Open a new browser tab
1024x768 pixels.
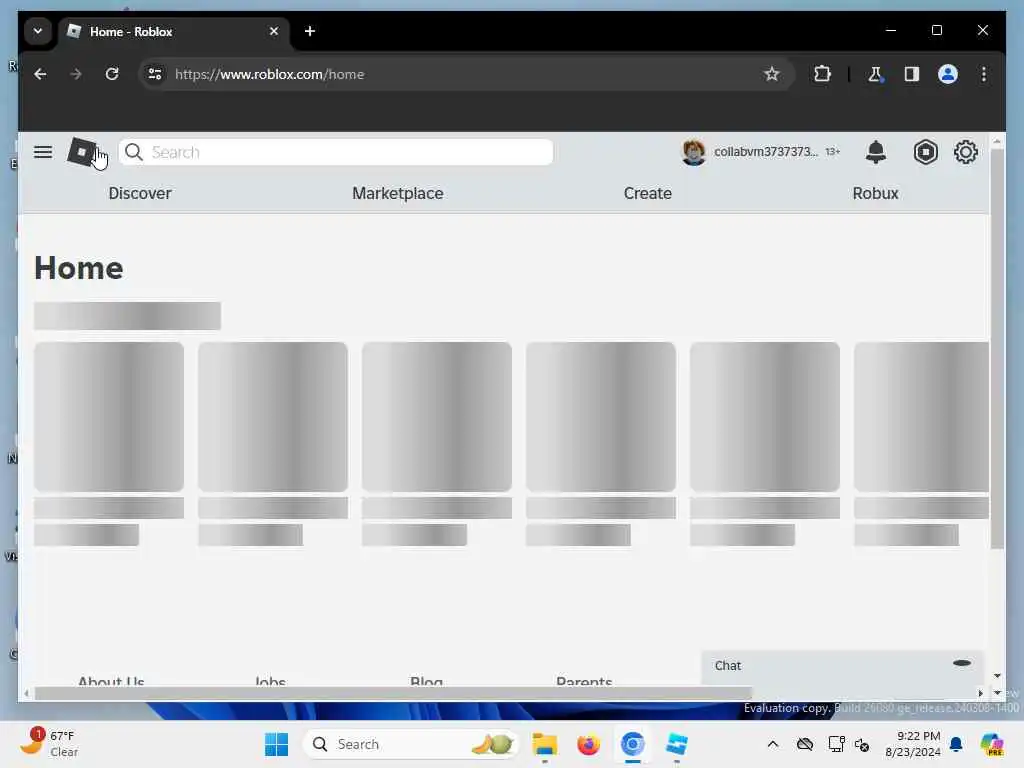tap(310, 31)
